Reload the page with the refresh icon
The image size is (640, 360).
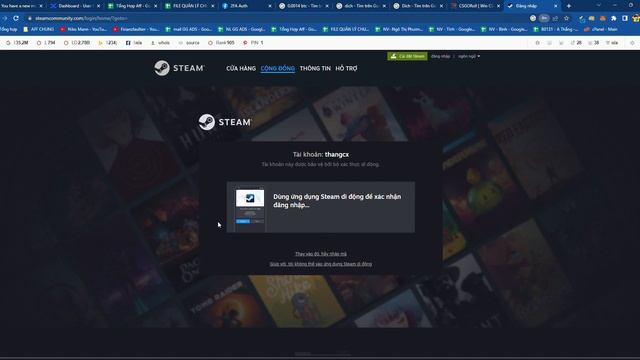(16, 18)
